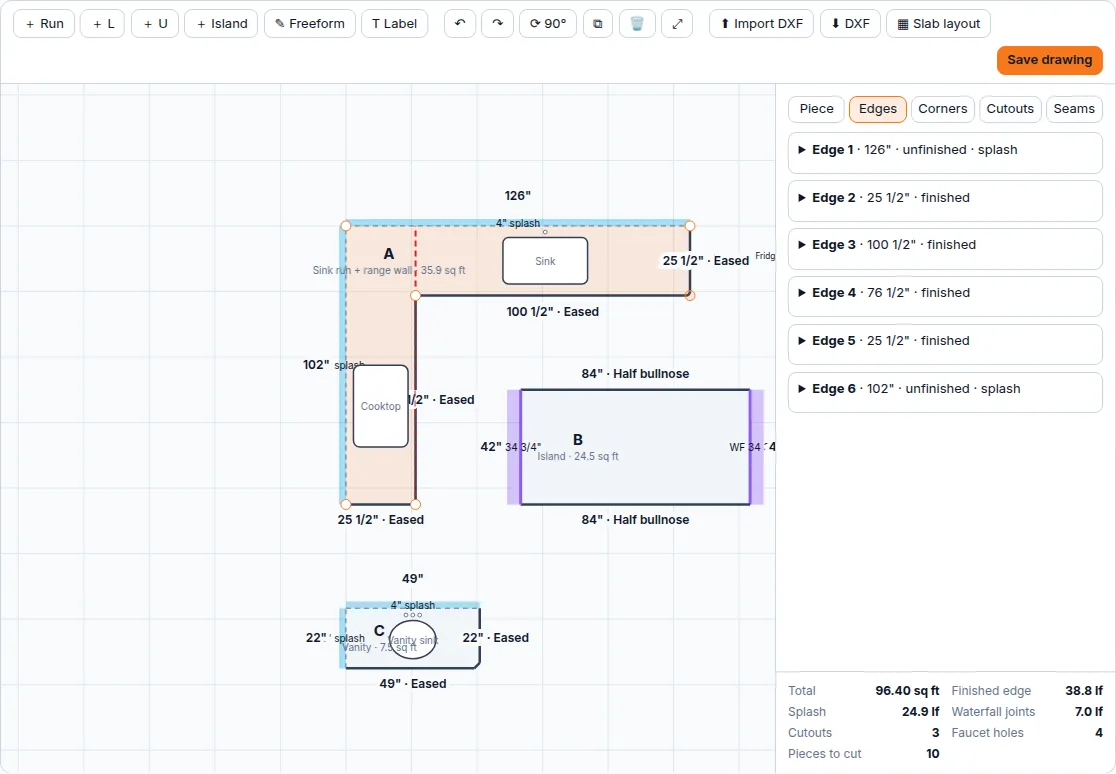
Task: Click the undo arrow icon
Action: pyautogui.click(x=460, y=23)
